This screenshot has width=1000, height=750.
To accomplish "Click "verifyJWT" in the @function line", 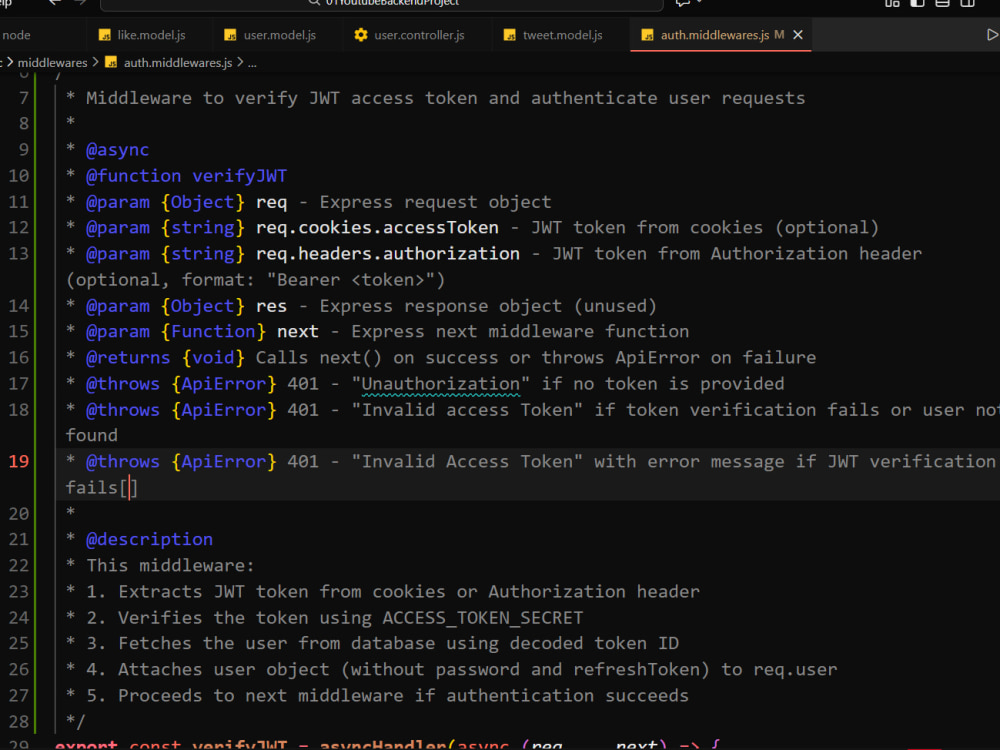I will coord(240,176).
